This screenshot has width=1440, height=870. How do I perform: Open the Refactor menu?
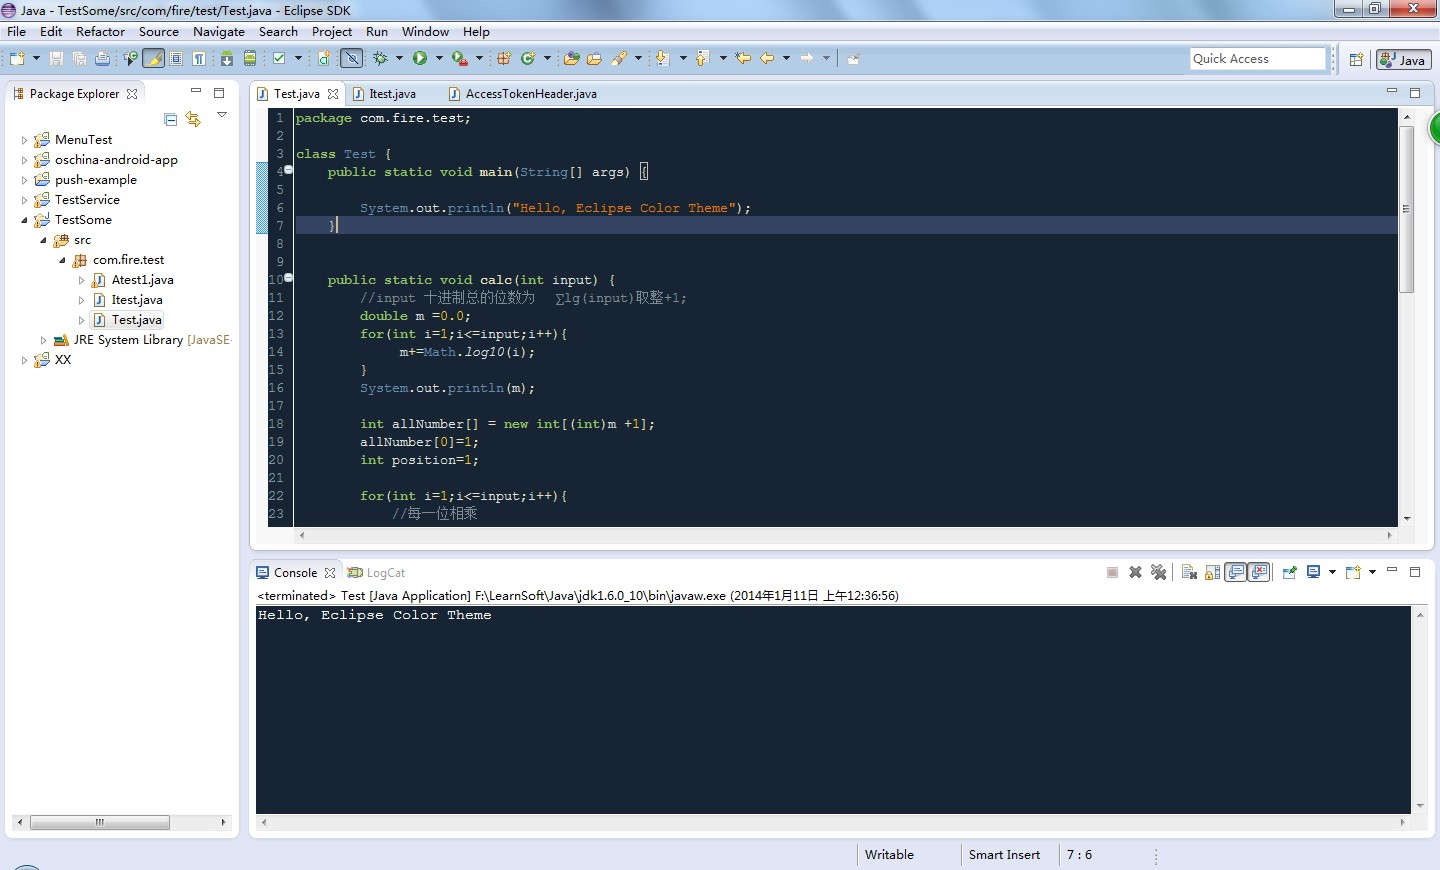[100, 31]
